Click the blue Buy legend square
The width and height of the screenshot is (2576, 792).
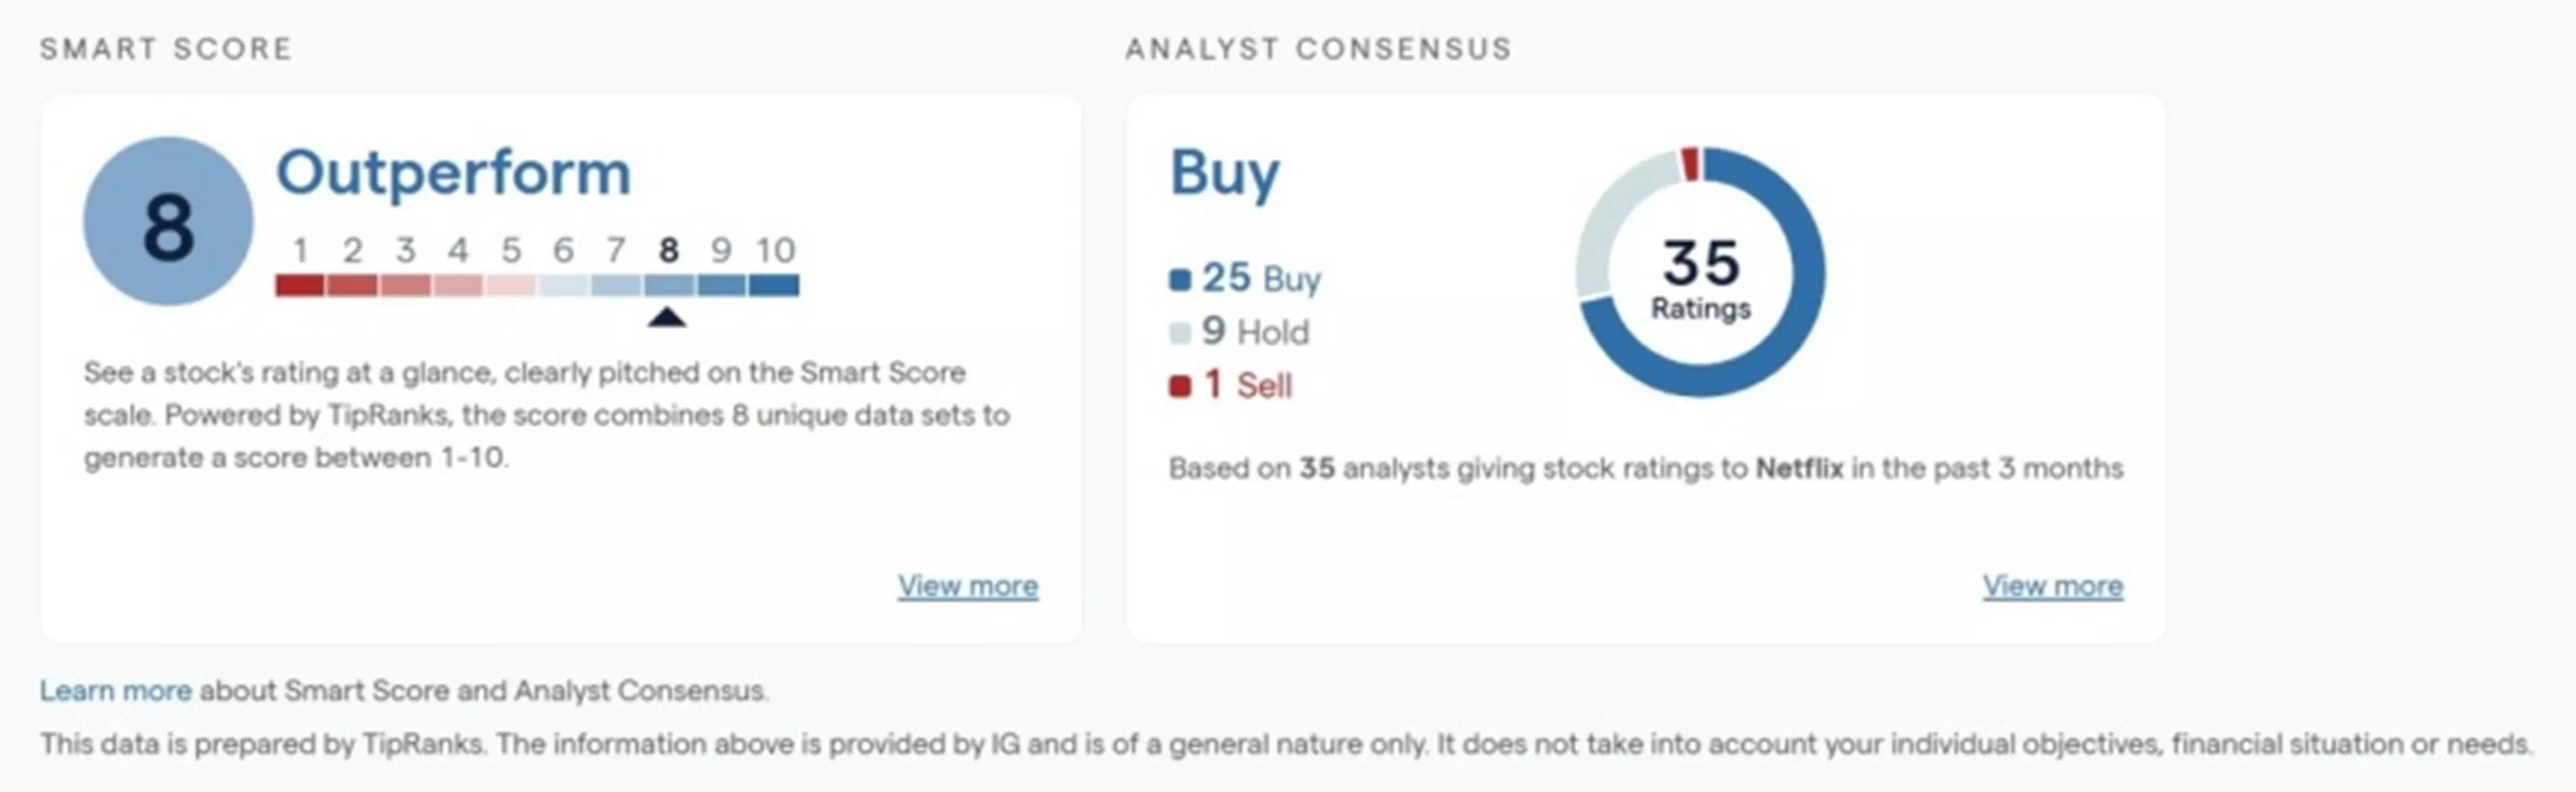point(1180,279)
